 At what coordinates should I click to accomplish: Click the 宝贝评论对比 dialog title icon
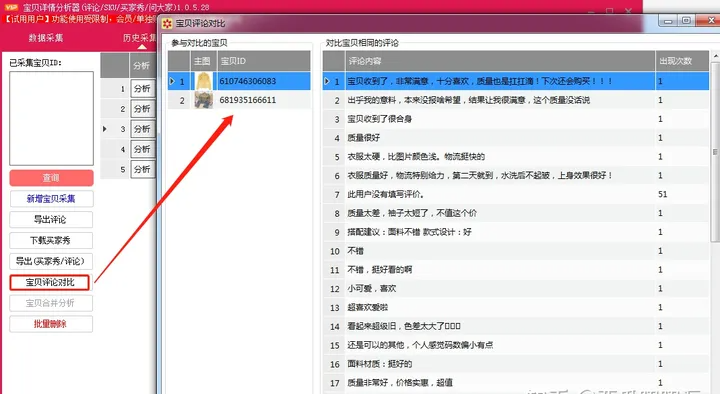[167, 23]
